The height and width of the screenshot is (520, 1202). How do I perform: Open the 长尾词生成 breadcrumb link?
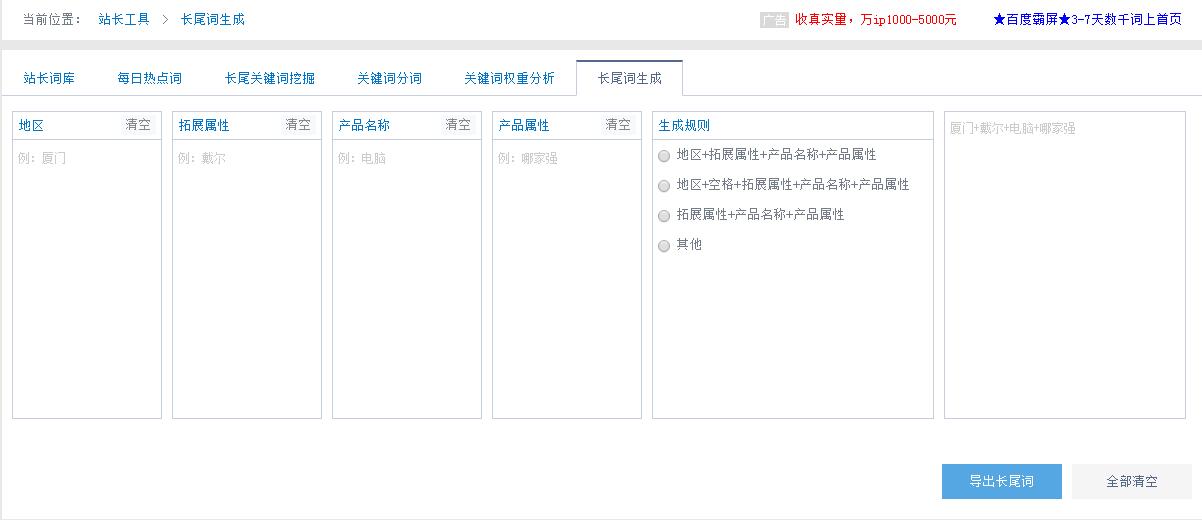point(213,19)
